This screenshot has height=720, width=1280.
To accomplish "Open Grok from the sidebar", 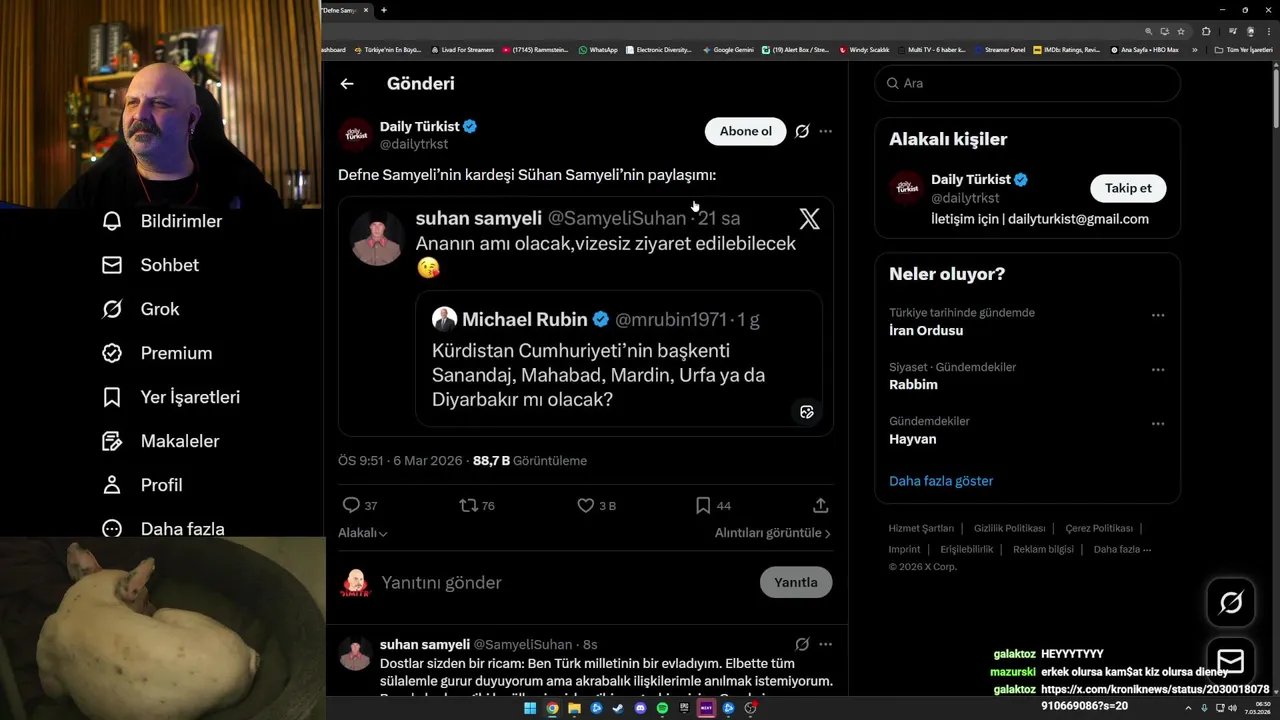I will point(141,309).
